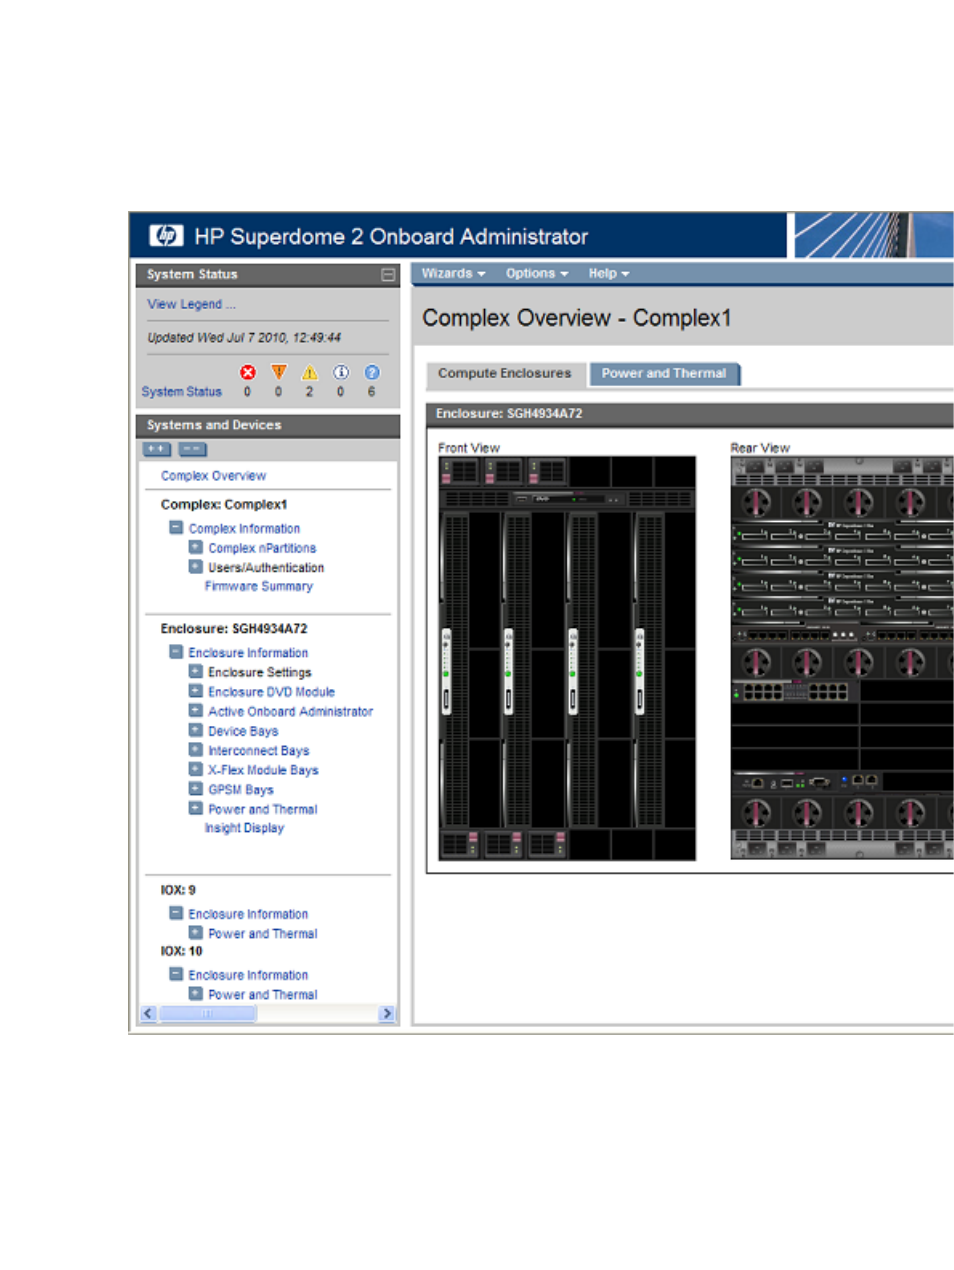Expand the Enclosure Settings node
The image size is (954, 1270).
tap(196, 671)
